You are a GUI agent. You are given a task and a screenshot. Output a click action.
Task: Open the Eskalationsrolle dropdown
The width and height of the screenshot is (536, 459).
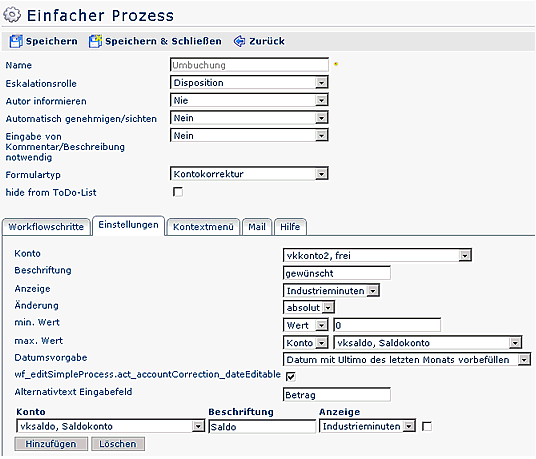tap(249, 83)
